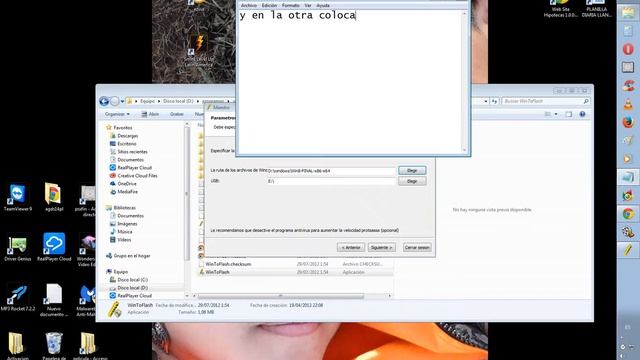Open the agdb24pl Chrome folder icon
640x360 pixels.
click(x=54, y=198)
